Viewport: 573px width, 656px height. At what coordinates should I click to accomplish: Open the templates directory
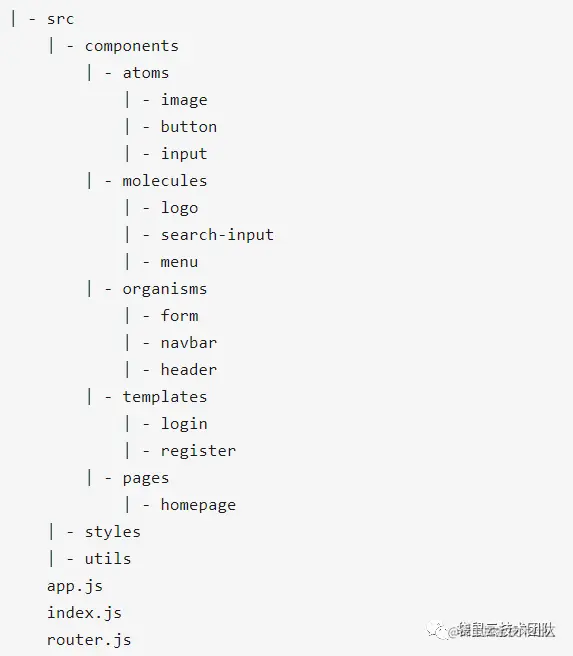coord(165,397)
